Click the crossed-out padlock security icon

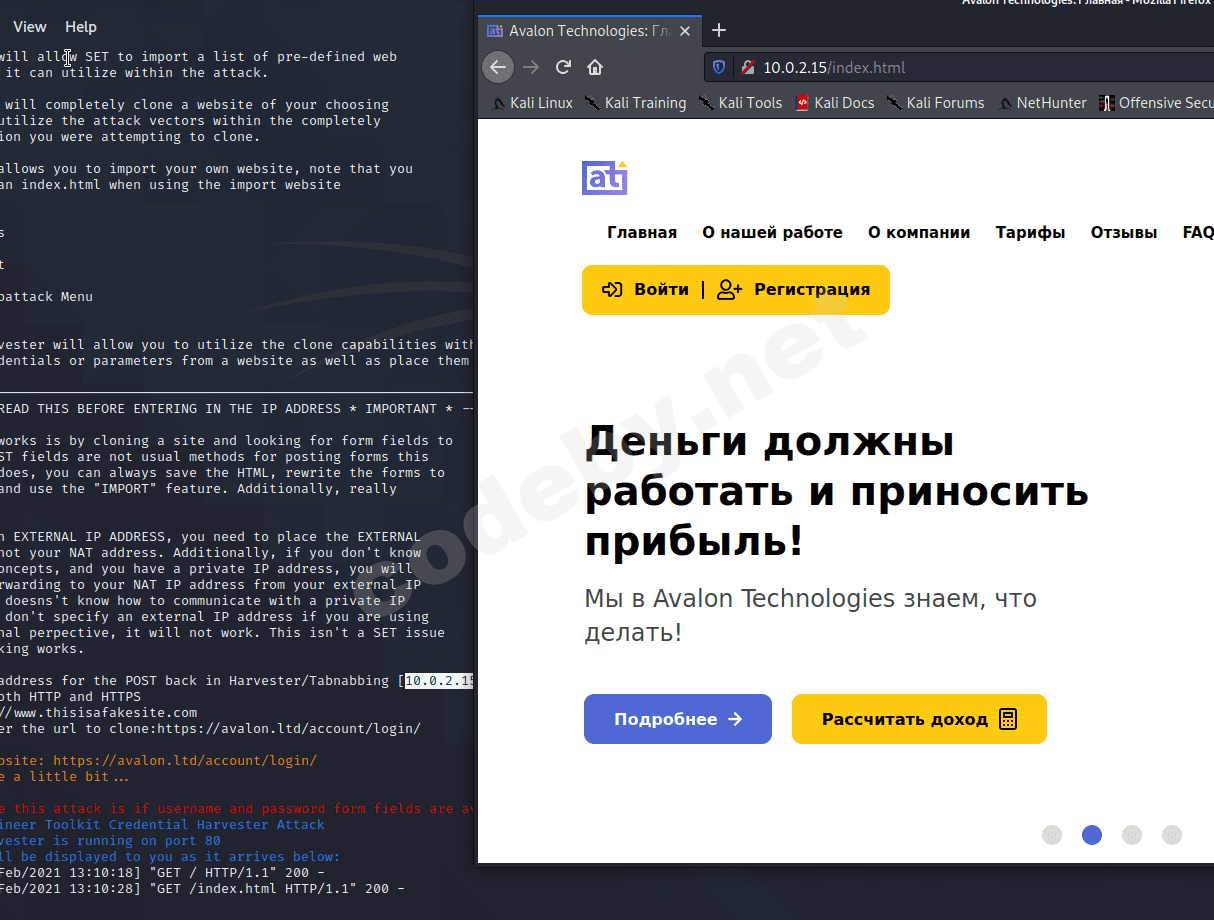point(746,67)
